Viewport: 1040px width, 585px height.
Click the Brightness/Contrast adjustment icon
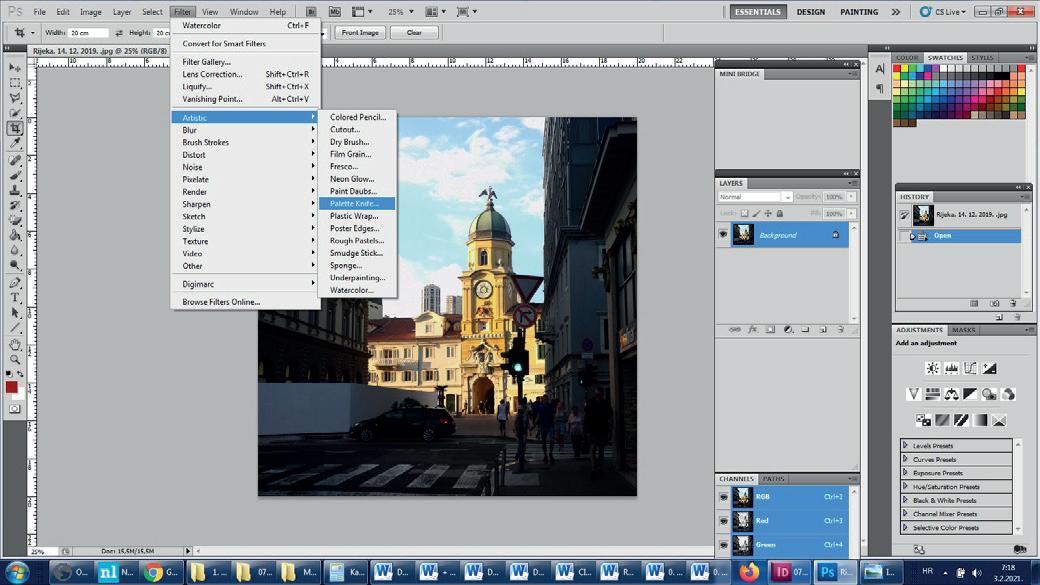click(x=932, y=369)
